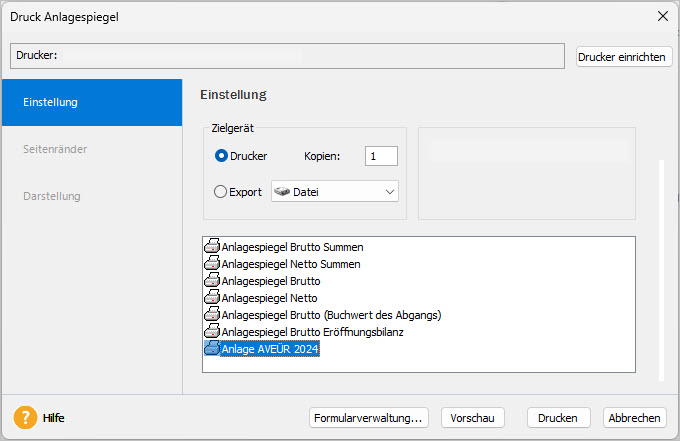Click printer icon beside Anlagespiegel Brutto Summen
680x441 pixels.
tap(212, 246)
